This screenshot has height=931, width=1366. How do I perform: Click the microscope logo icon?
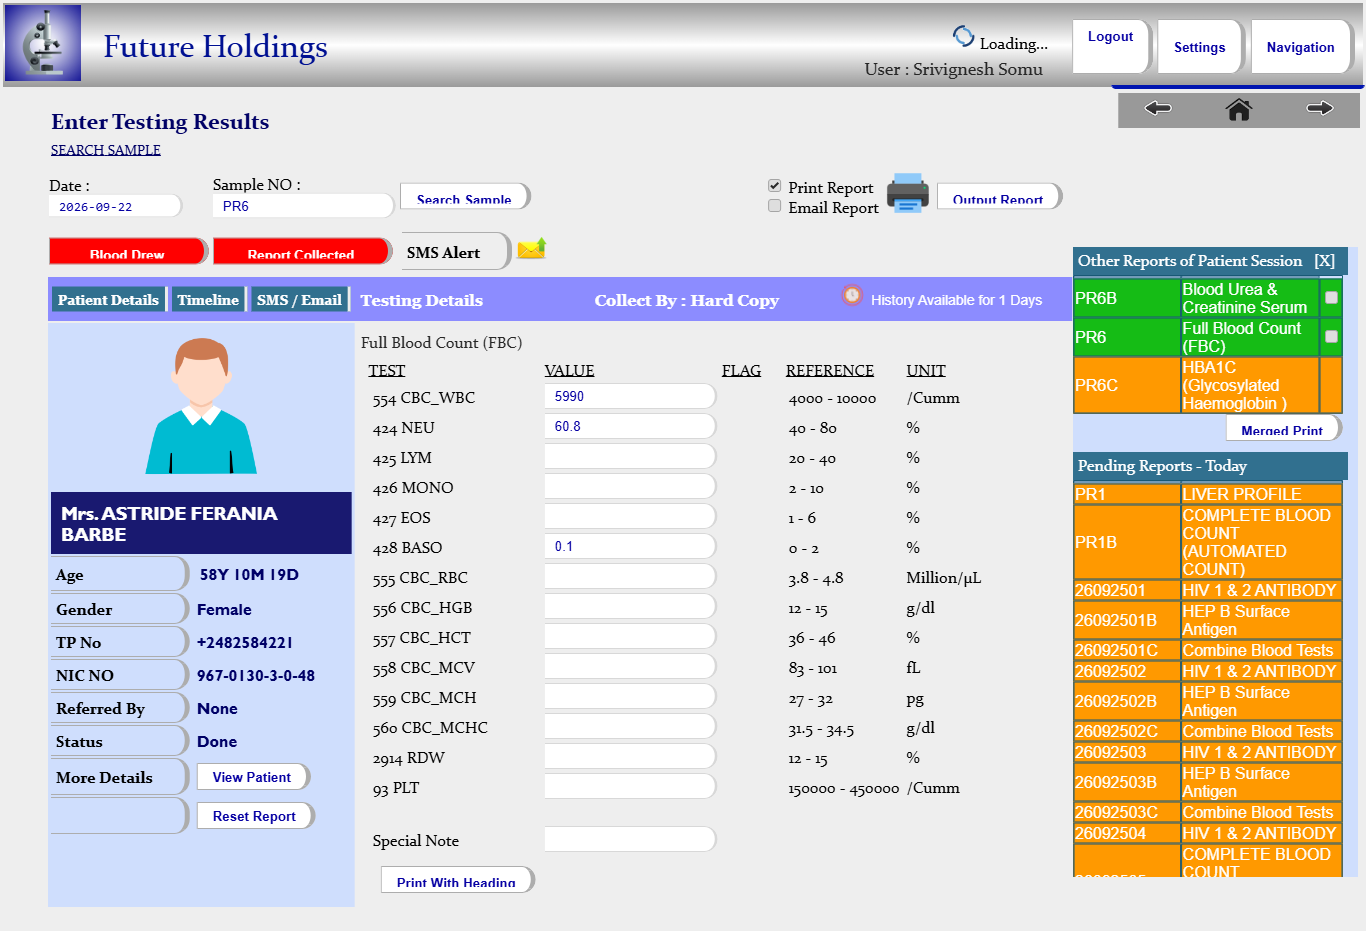(43, 43)
